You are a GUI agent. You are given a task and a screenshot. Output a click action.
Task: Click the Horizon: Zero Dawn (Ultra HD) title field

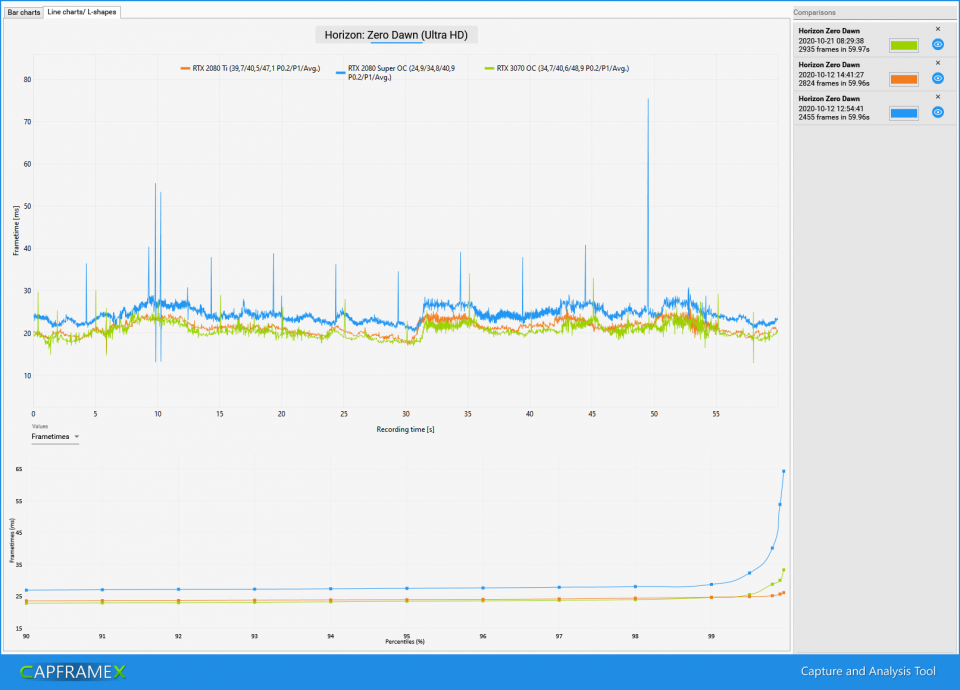396,35
